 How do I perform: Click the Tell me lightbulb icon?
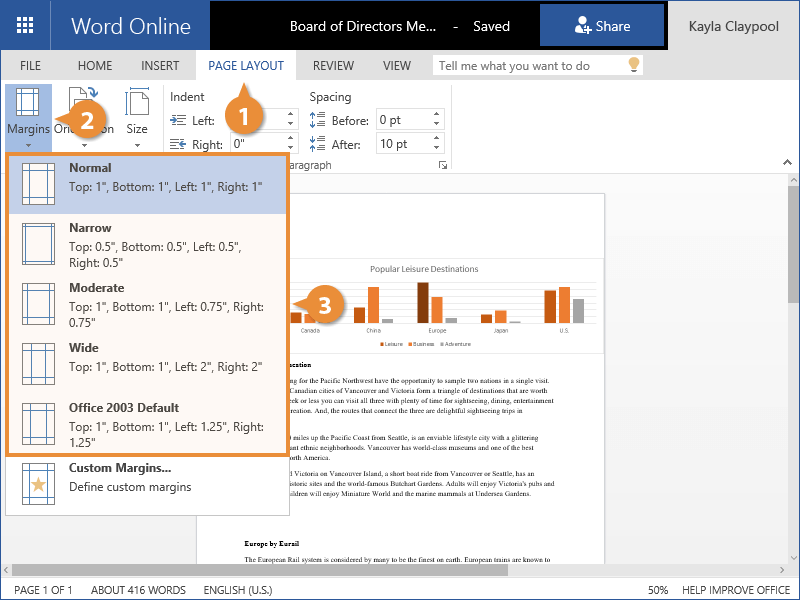[x=632, y=65]
